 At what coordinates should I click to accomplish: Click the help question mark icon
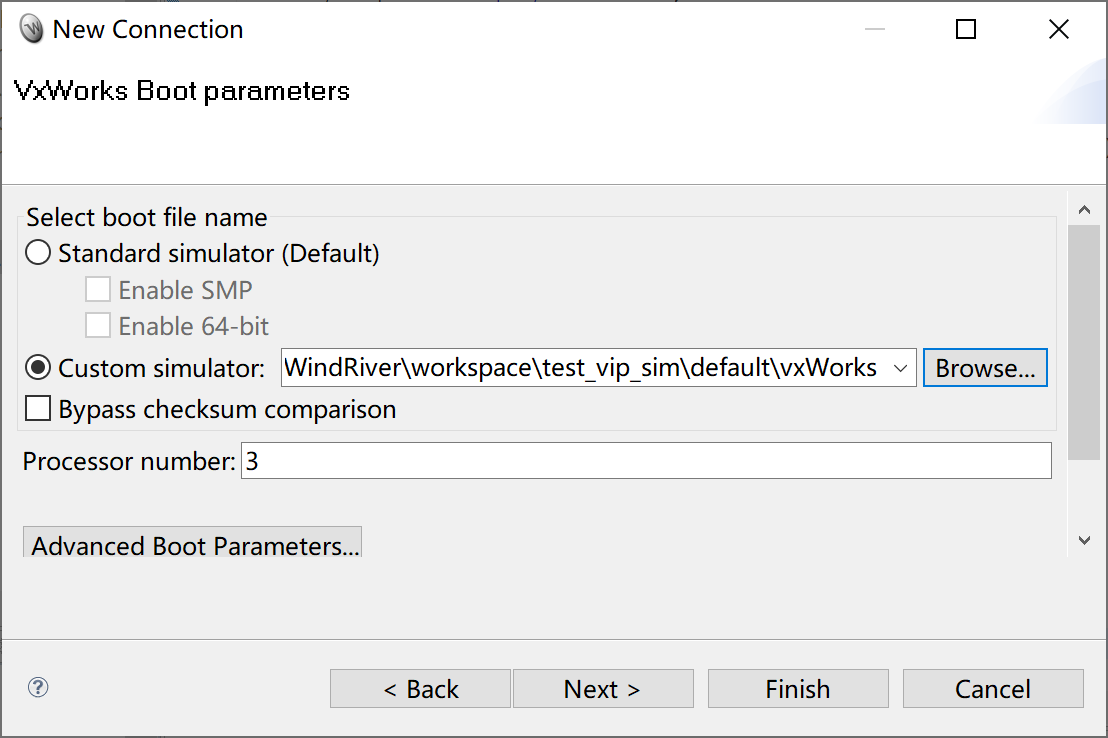click(38, 688)
